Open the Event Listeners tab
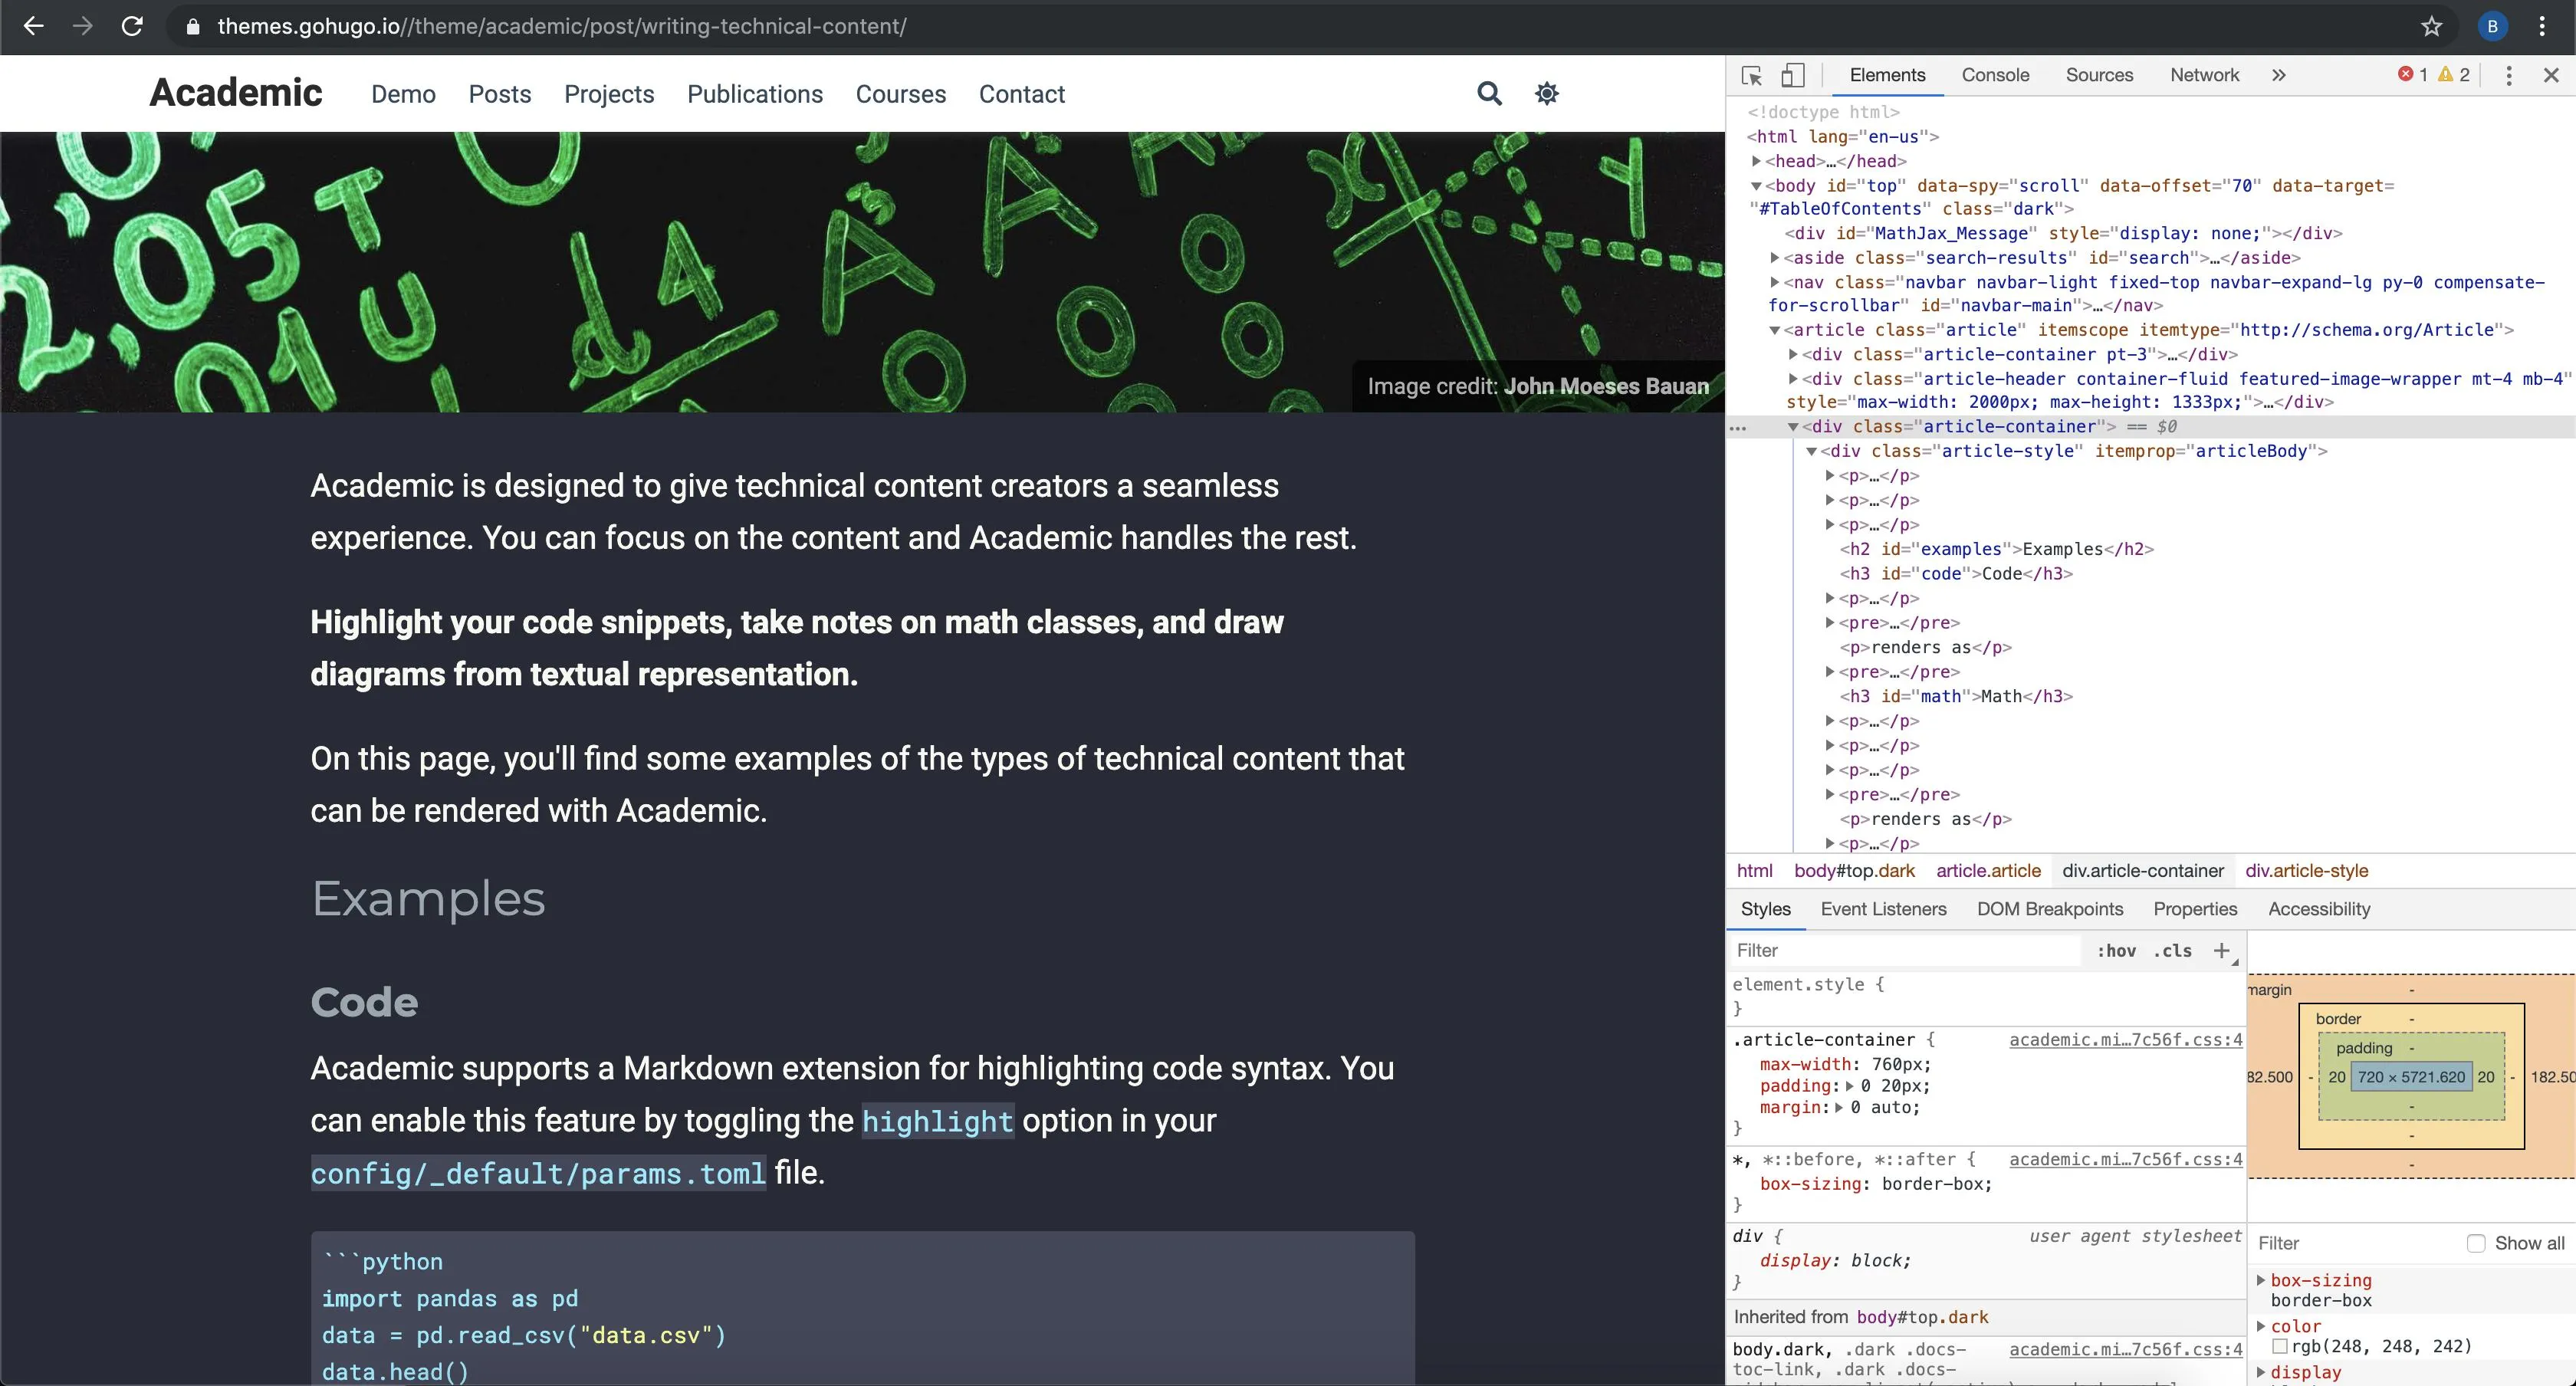2576x1386 pixels. click(x=1883, y=908)
